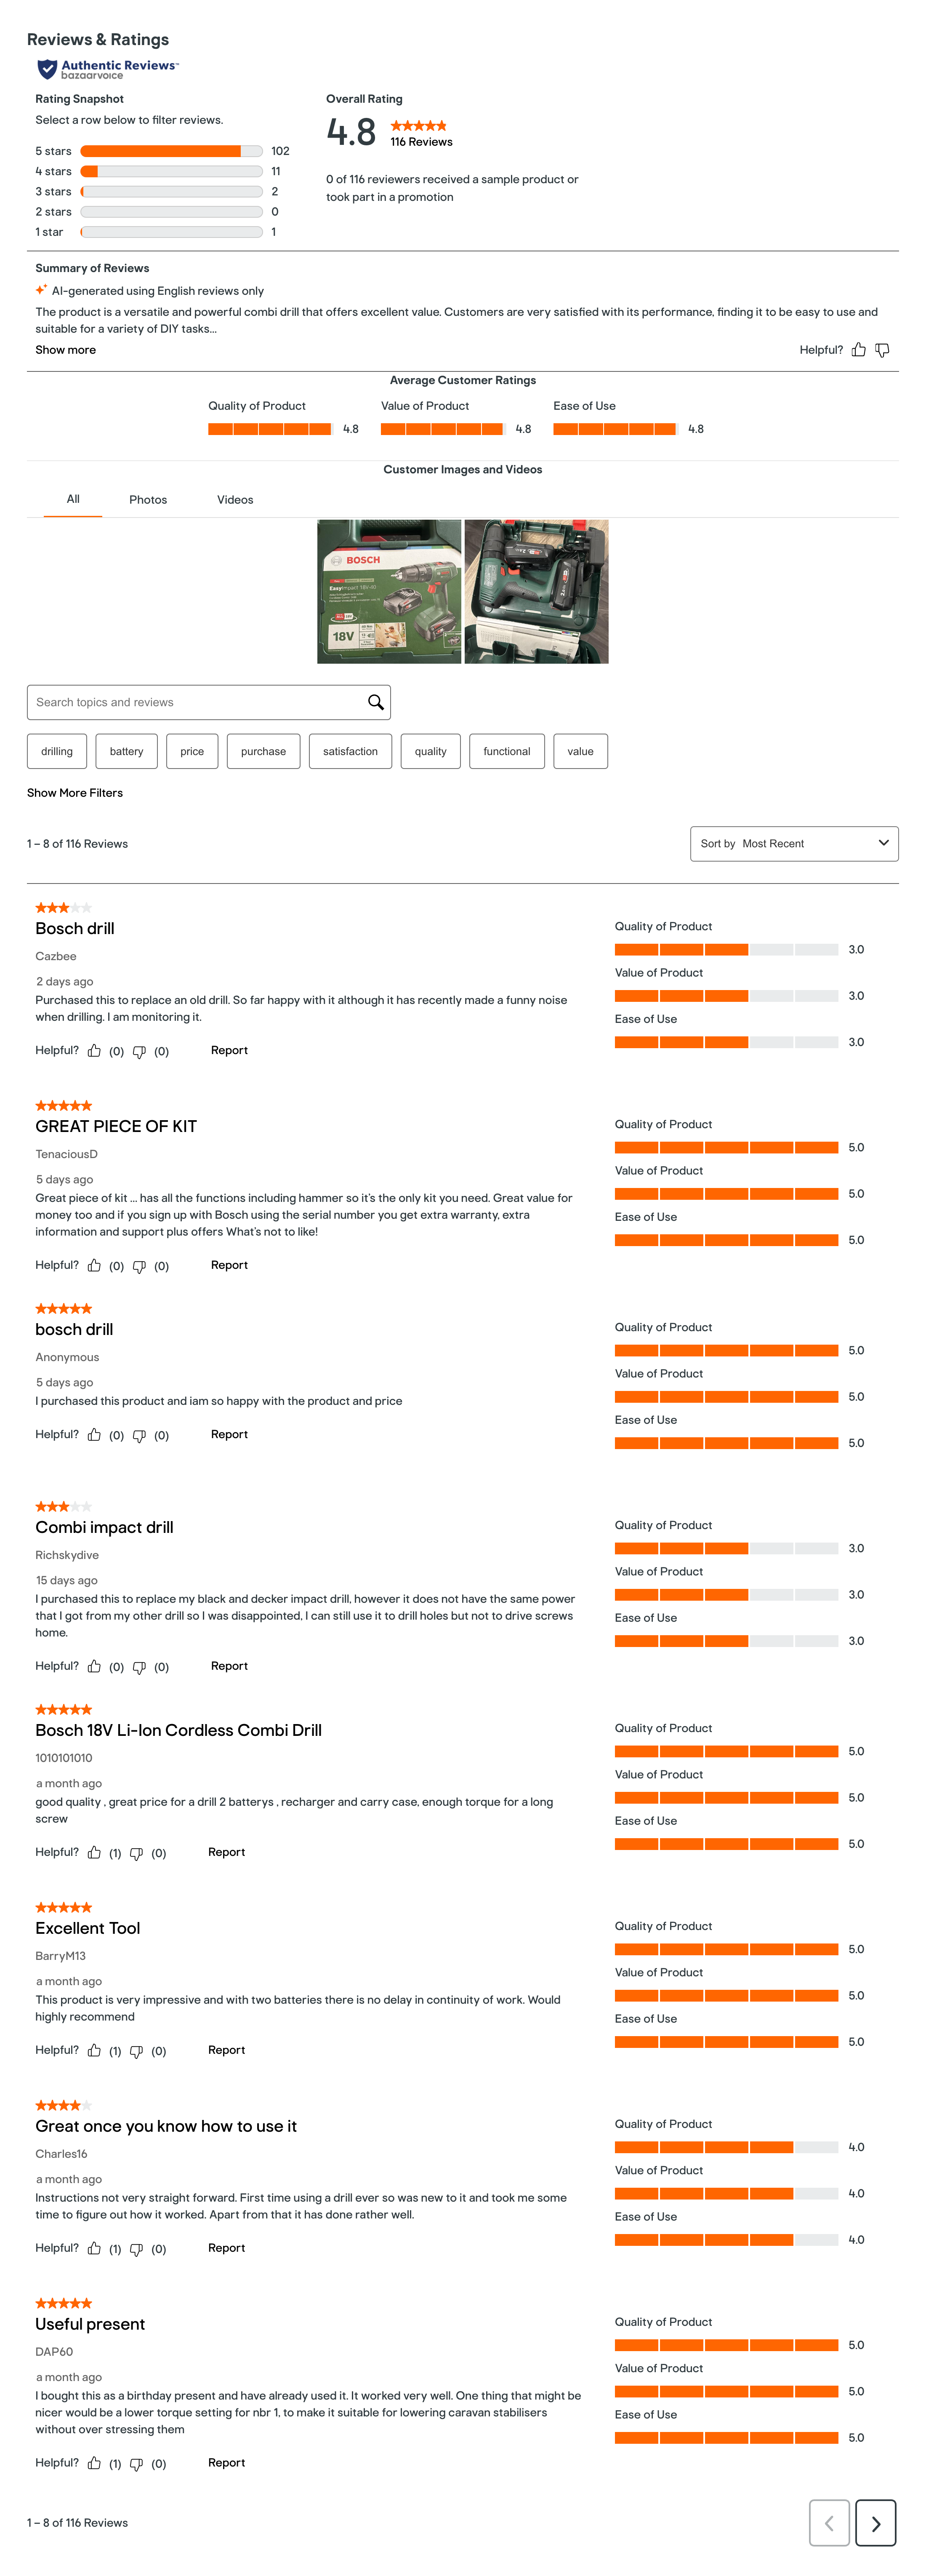
Task: Switch to the Photos tab
Action: (148, 499)
